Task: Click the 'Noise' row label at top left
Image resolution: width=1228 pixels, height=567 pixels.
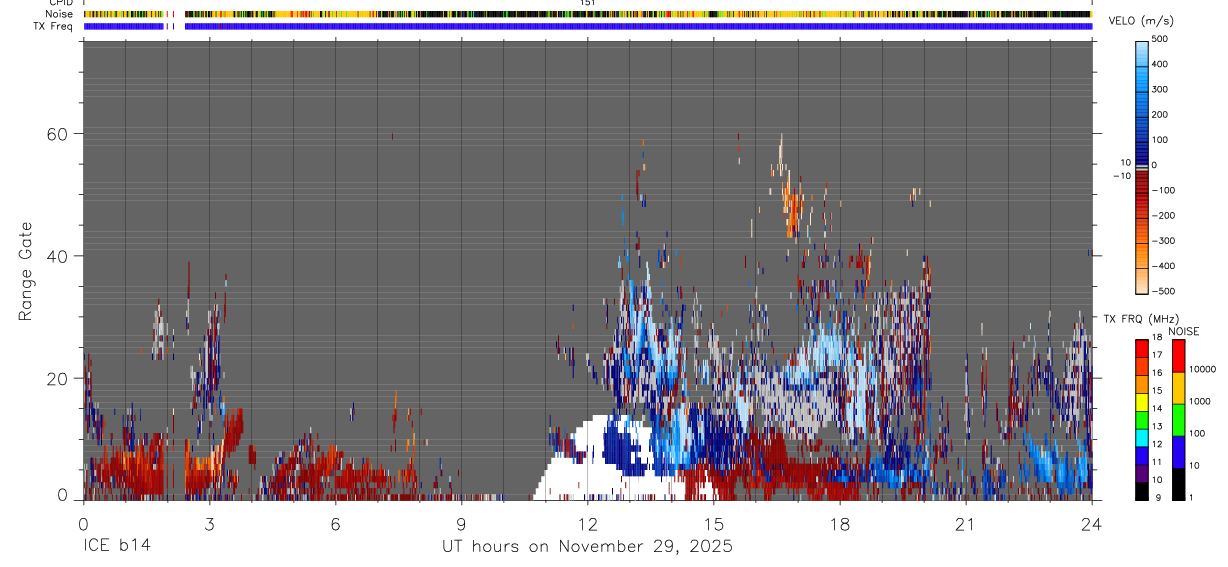Action: pos(60,14)
